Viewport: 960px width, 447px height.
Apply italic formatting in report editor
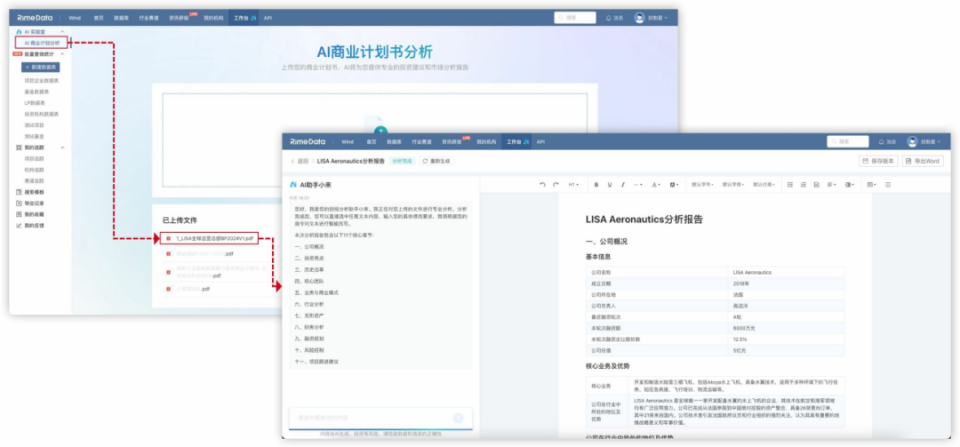(623, 184)
